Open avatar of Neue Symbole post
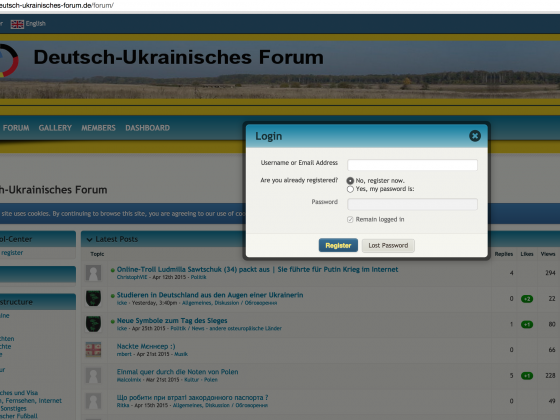Viewport: 560px width, 420px height. tap(93, 324)
